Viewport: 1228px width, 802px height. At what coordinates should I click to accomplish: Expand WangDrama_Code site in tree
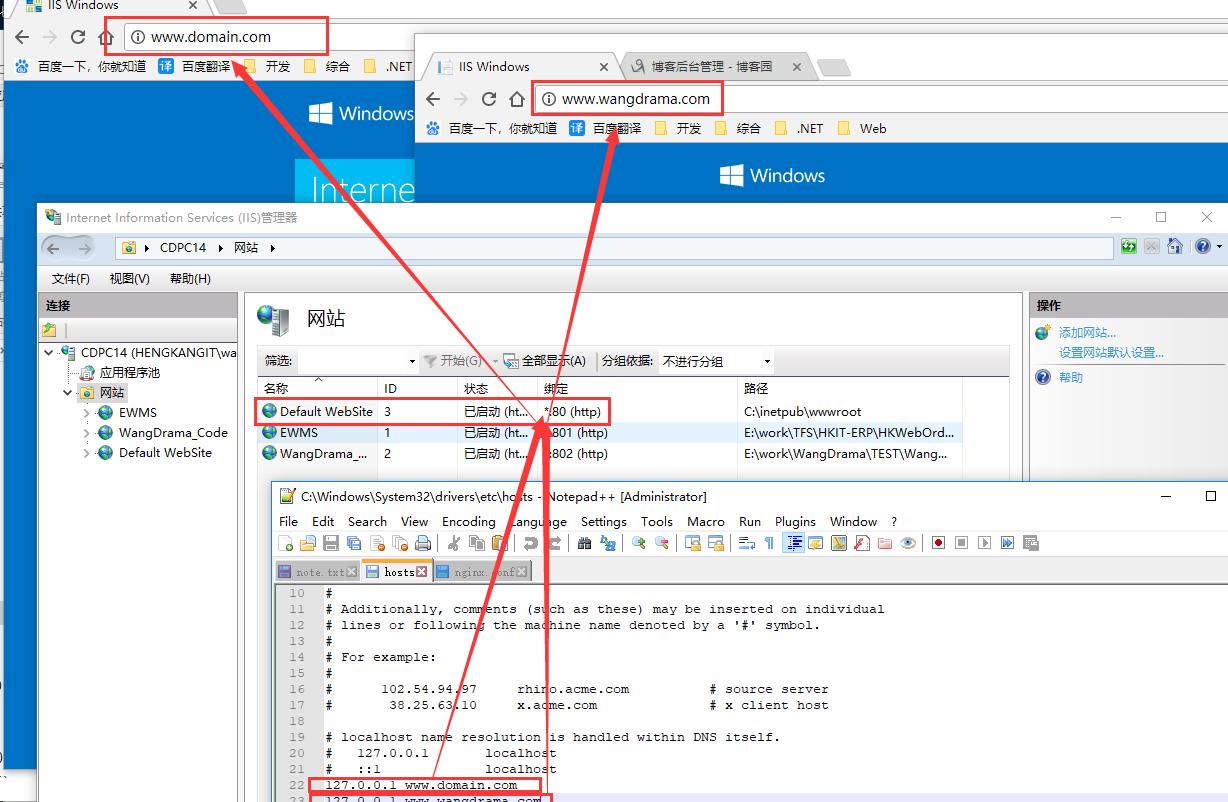pyautogui.click(x=87, y=433)
